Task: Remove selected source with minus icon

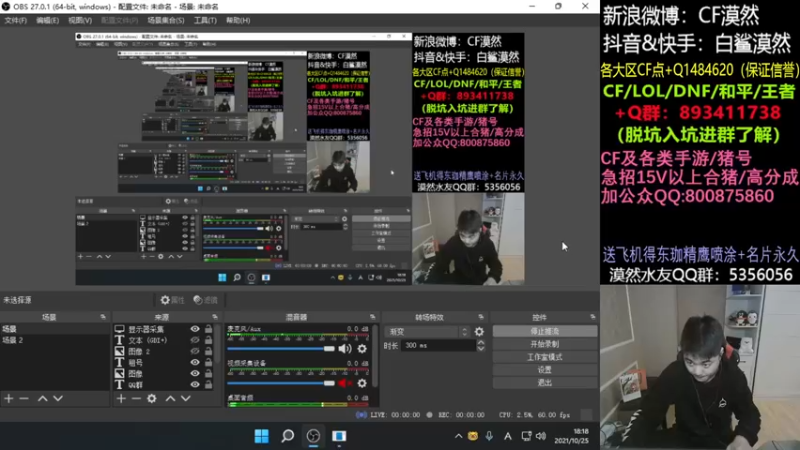Action: coord(136,398)
